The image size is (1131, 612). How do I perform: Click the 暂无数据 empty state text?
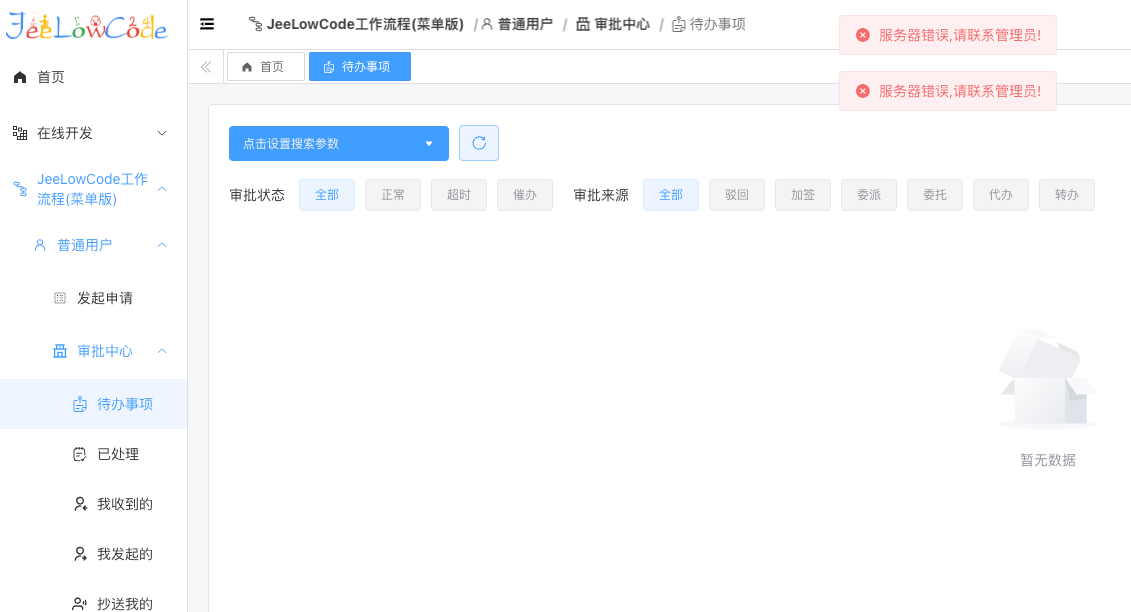(1048, 460)
